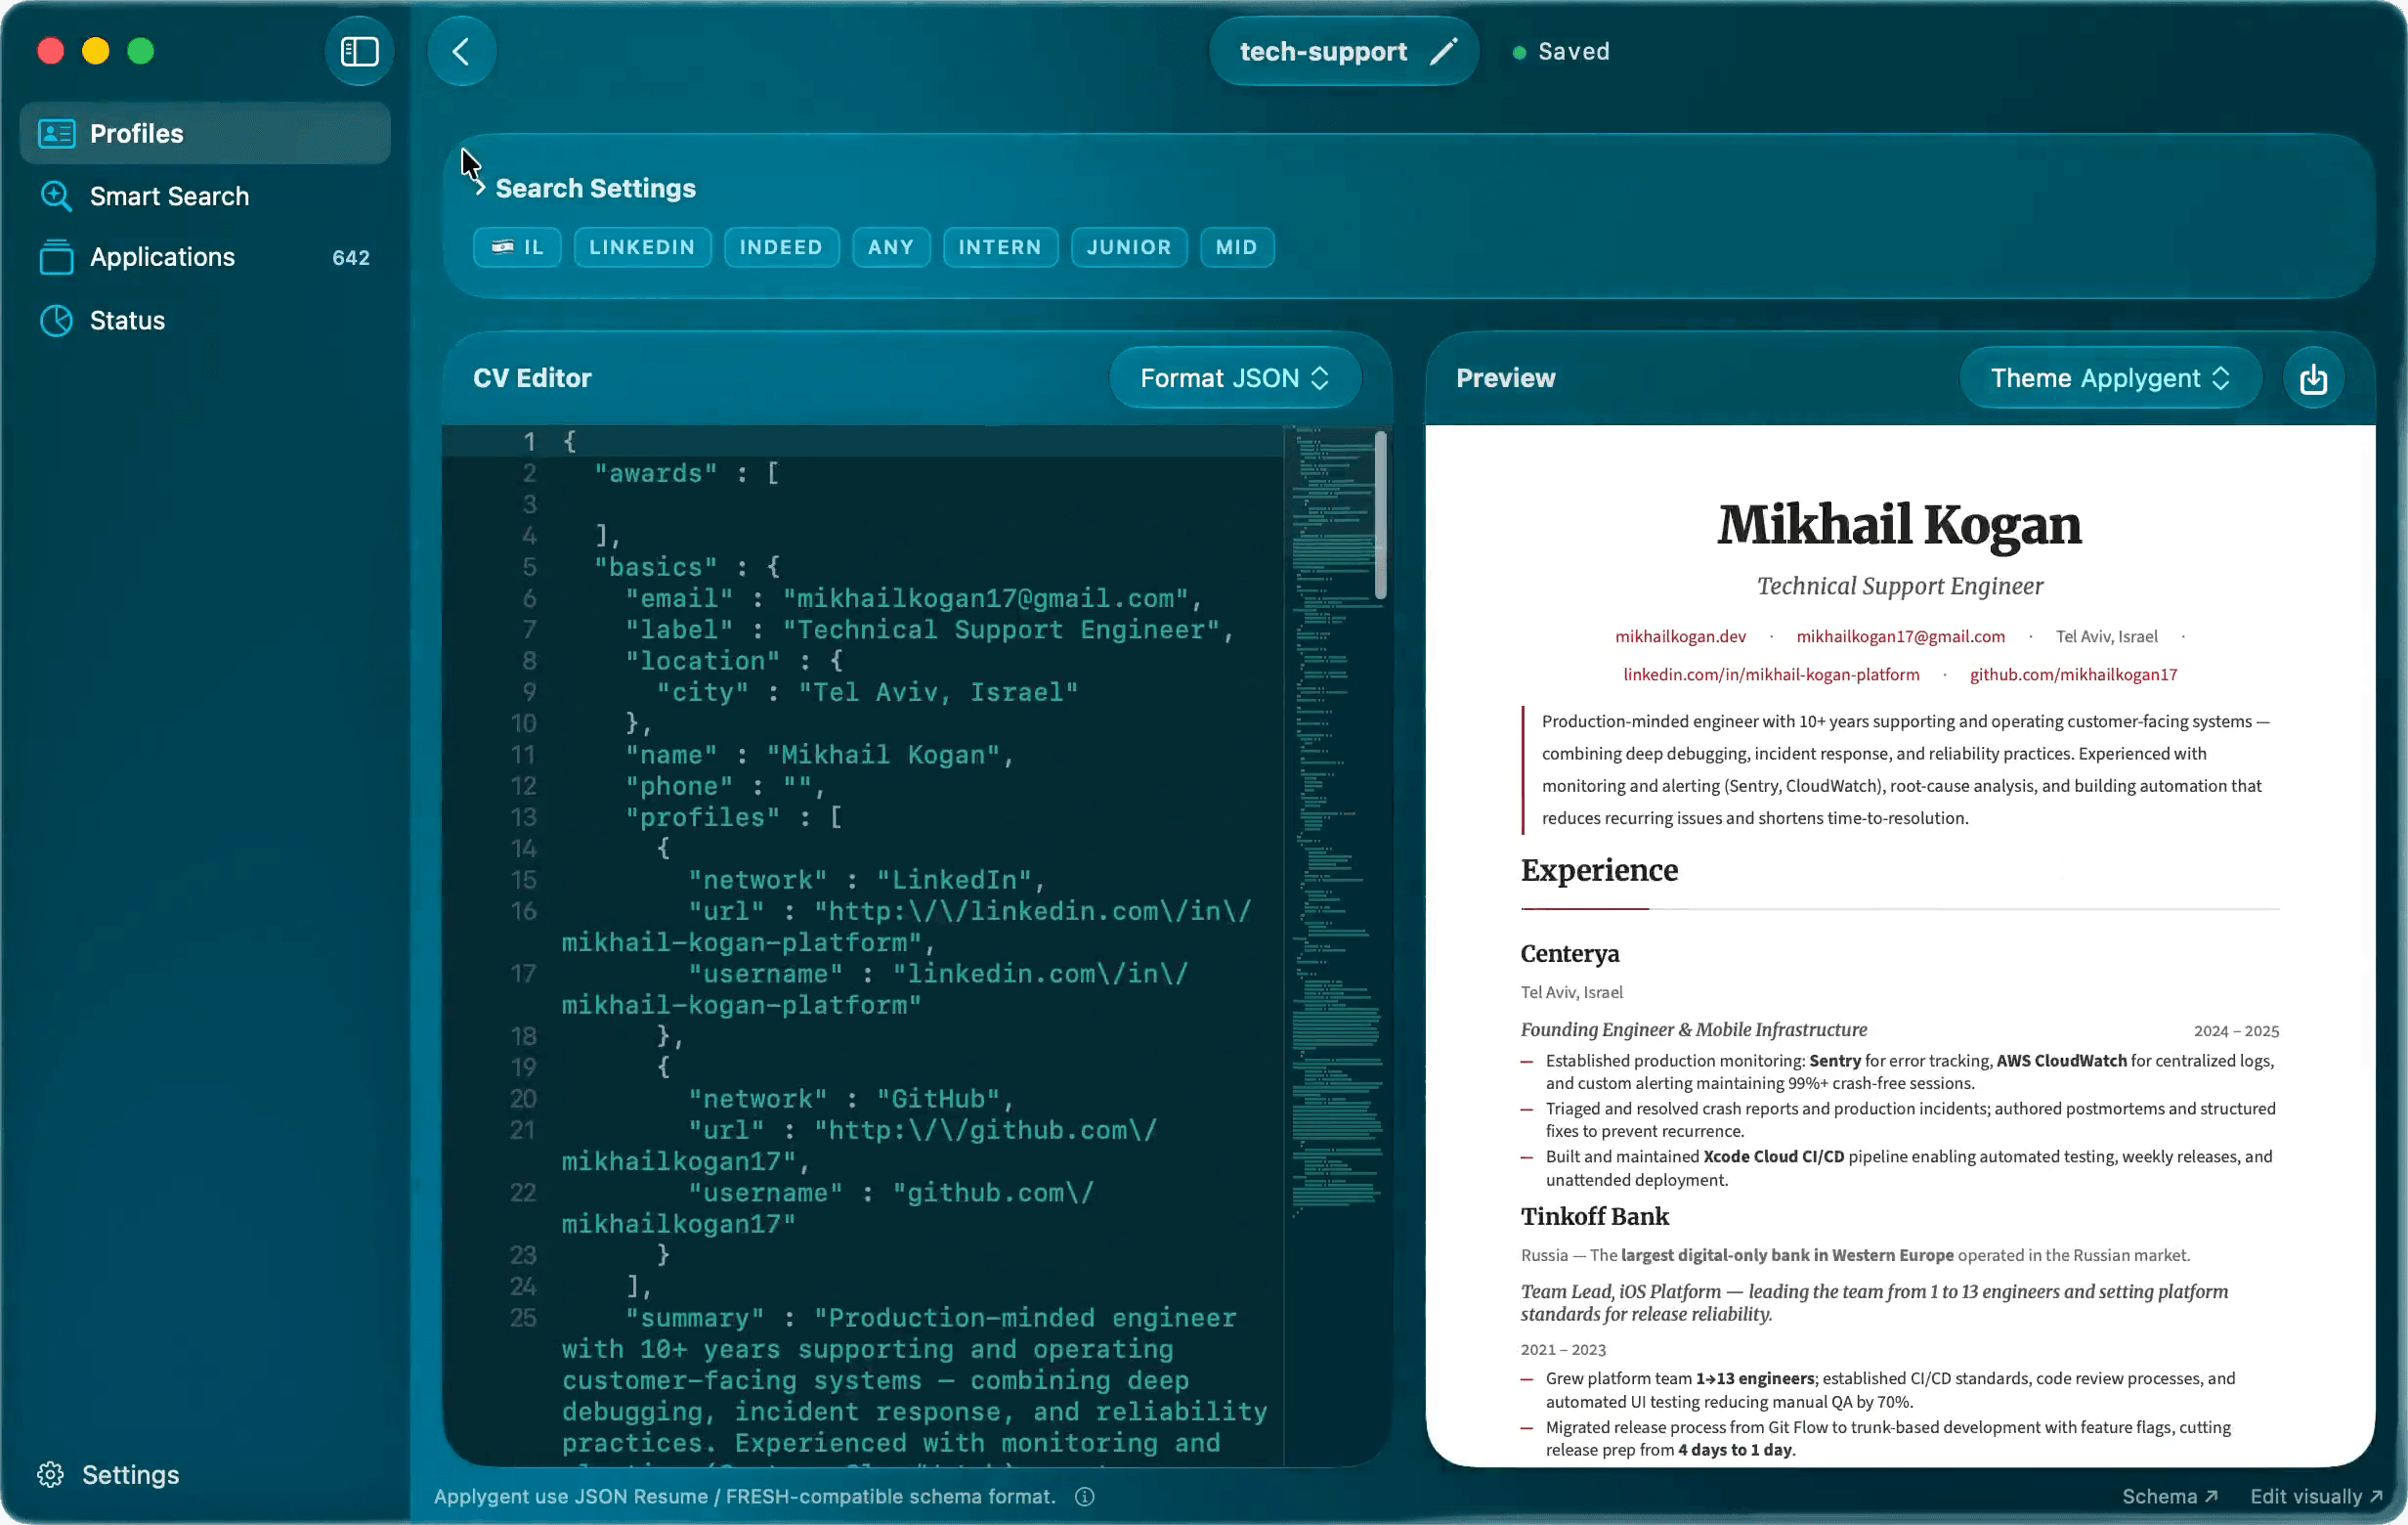The width and height of the screenshot is (2408, 1525).
Task: Open the Smart Search section
Action: [205, 196]
